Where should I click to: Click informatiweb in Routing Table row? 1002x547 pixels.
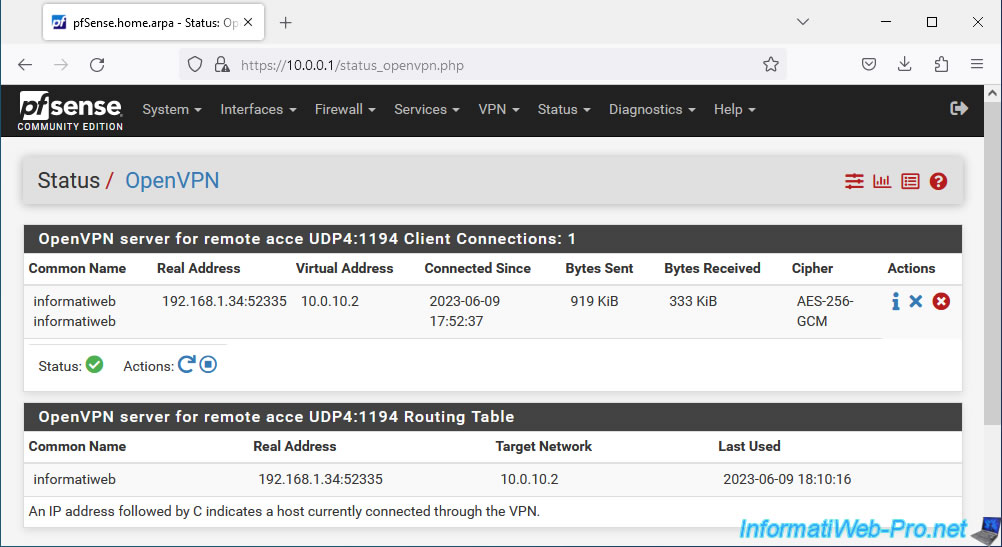coord(74,479)
